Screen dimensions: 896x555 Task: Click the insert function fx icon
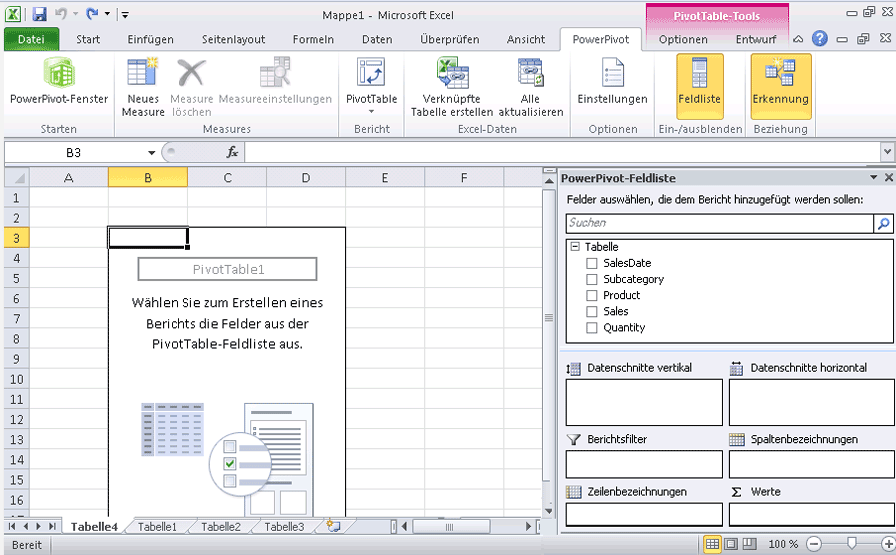(232, 152)
